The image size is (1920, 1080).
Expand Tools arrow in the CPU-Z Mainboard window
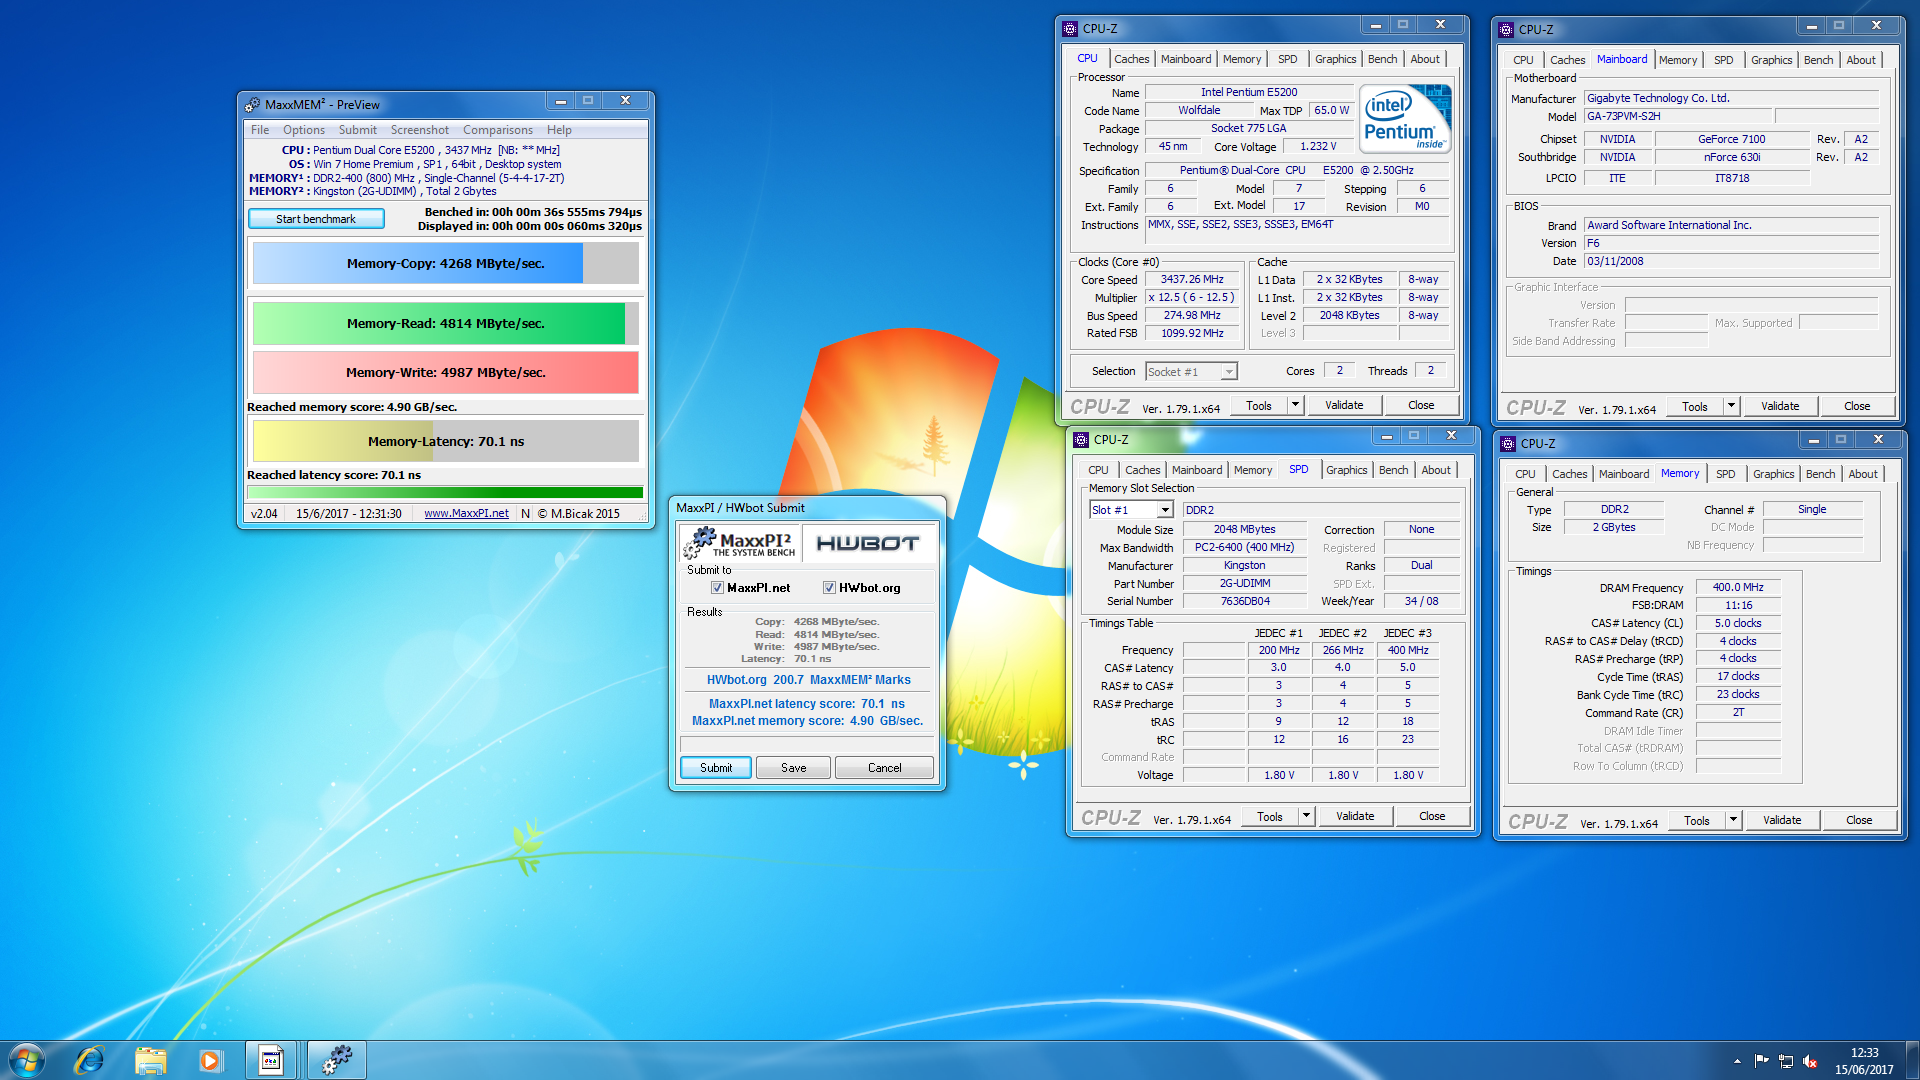pos(1732,406)
